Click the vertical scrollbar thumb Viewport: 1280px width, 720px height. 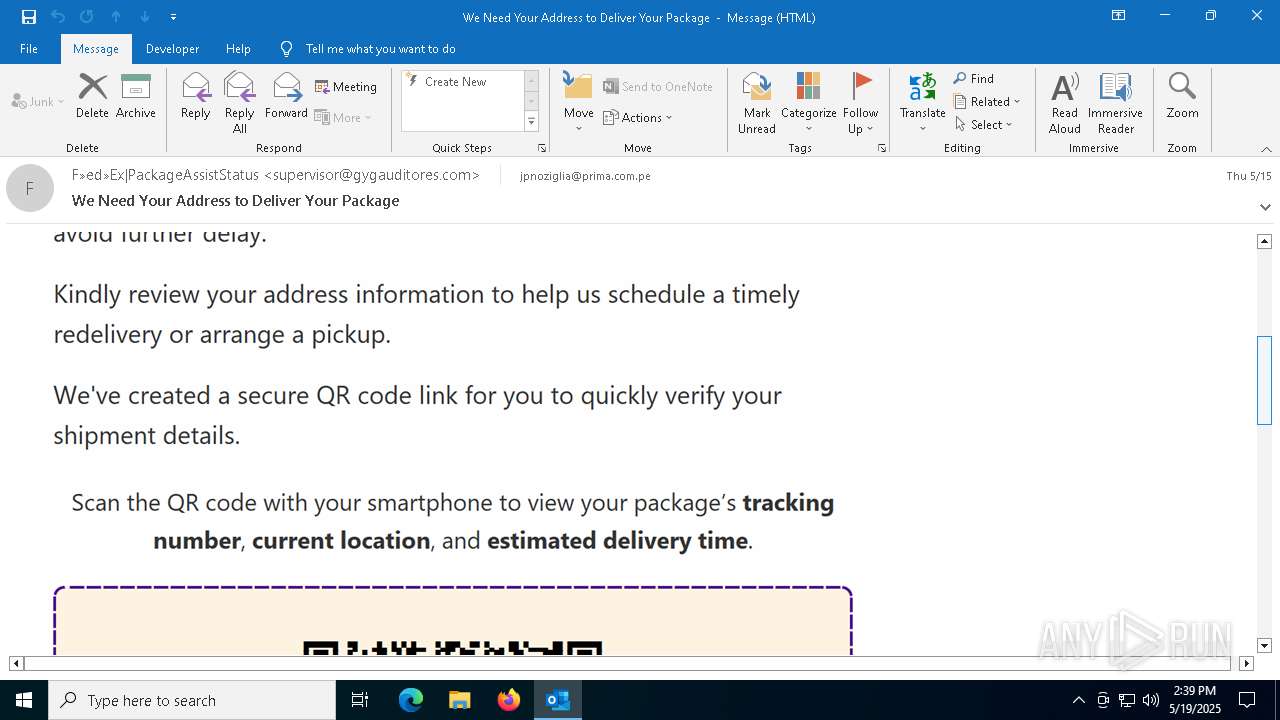(1264, 381)
